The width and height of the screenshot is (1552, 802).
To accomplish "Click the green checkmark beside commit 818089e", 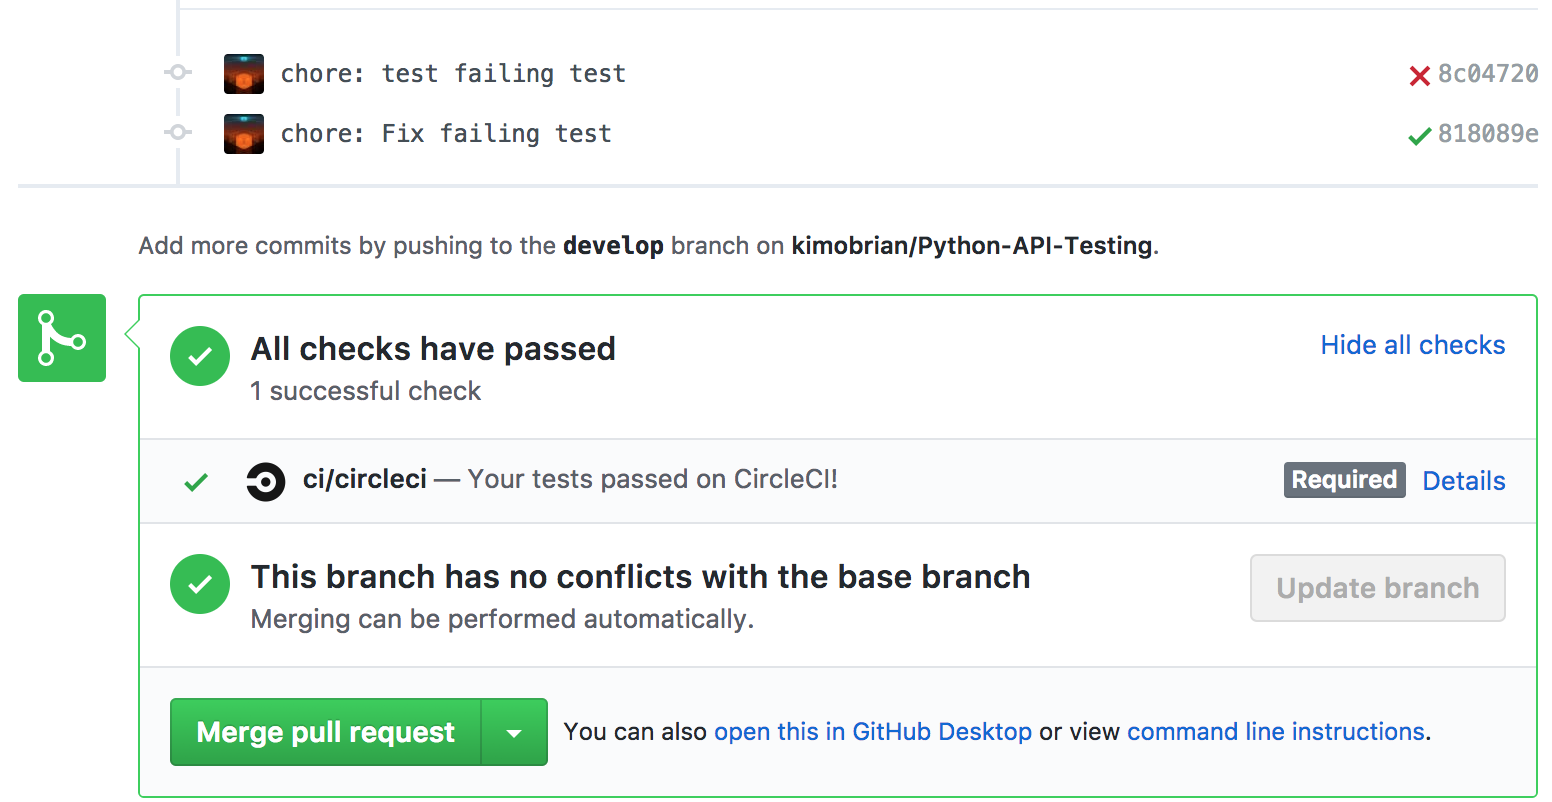I will click(x=1419, y=135).
